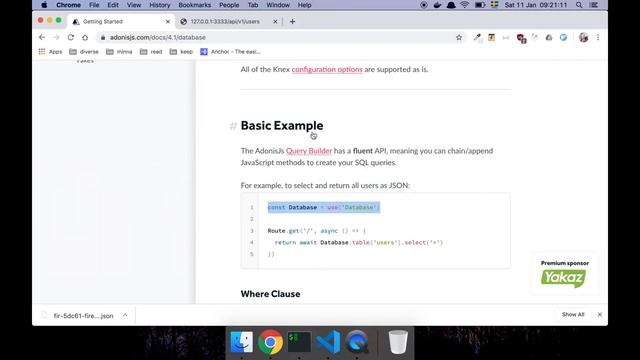Image resolution: width=640 pixels, height=360 pixels.
Task: Open the downloaded fir-5dc61 json file
Action: pyautogui.click(x=78, y=316)
